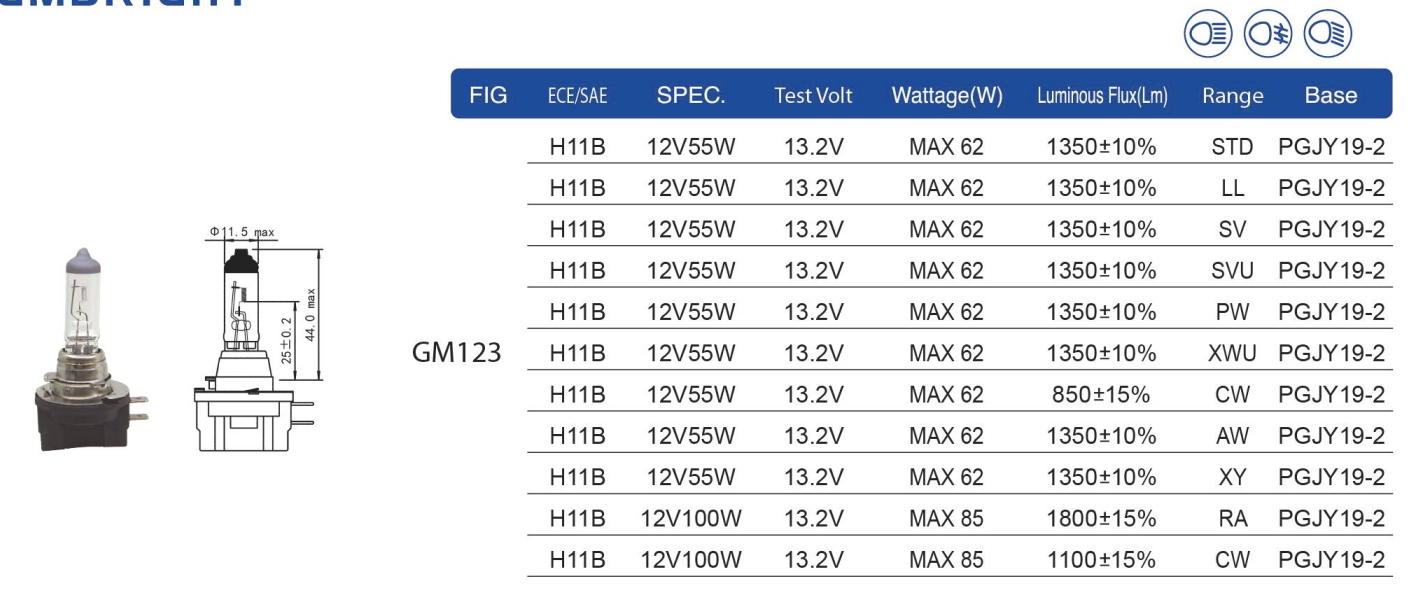The image size is (1427, 604).
Task: Click the FIG column header
Action: click(x=488, y=95)
